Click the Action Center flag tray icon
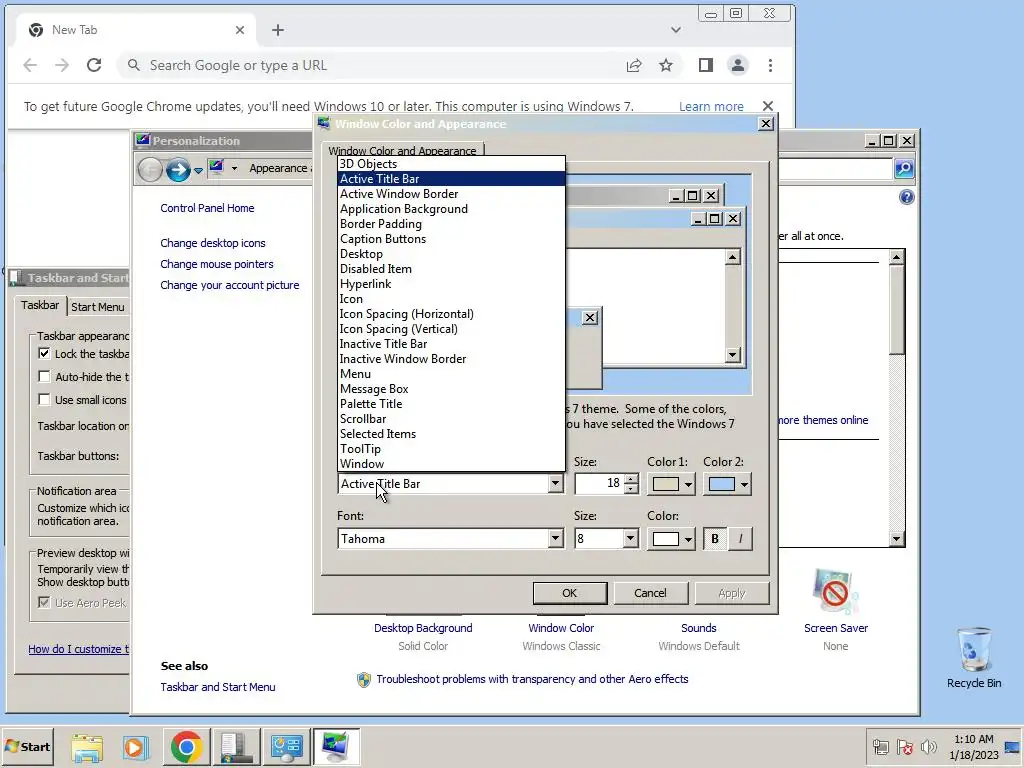The image size is (1024, 768). tap(904, 746)
